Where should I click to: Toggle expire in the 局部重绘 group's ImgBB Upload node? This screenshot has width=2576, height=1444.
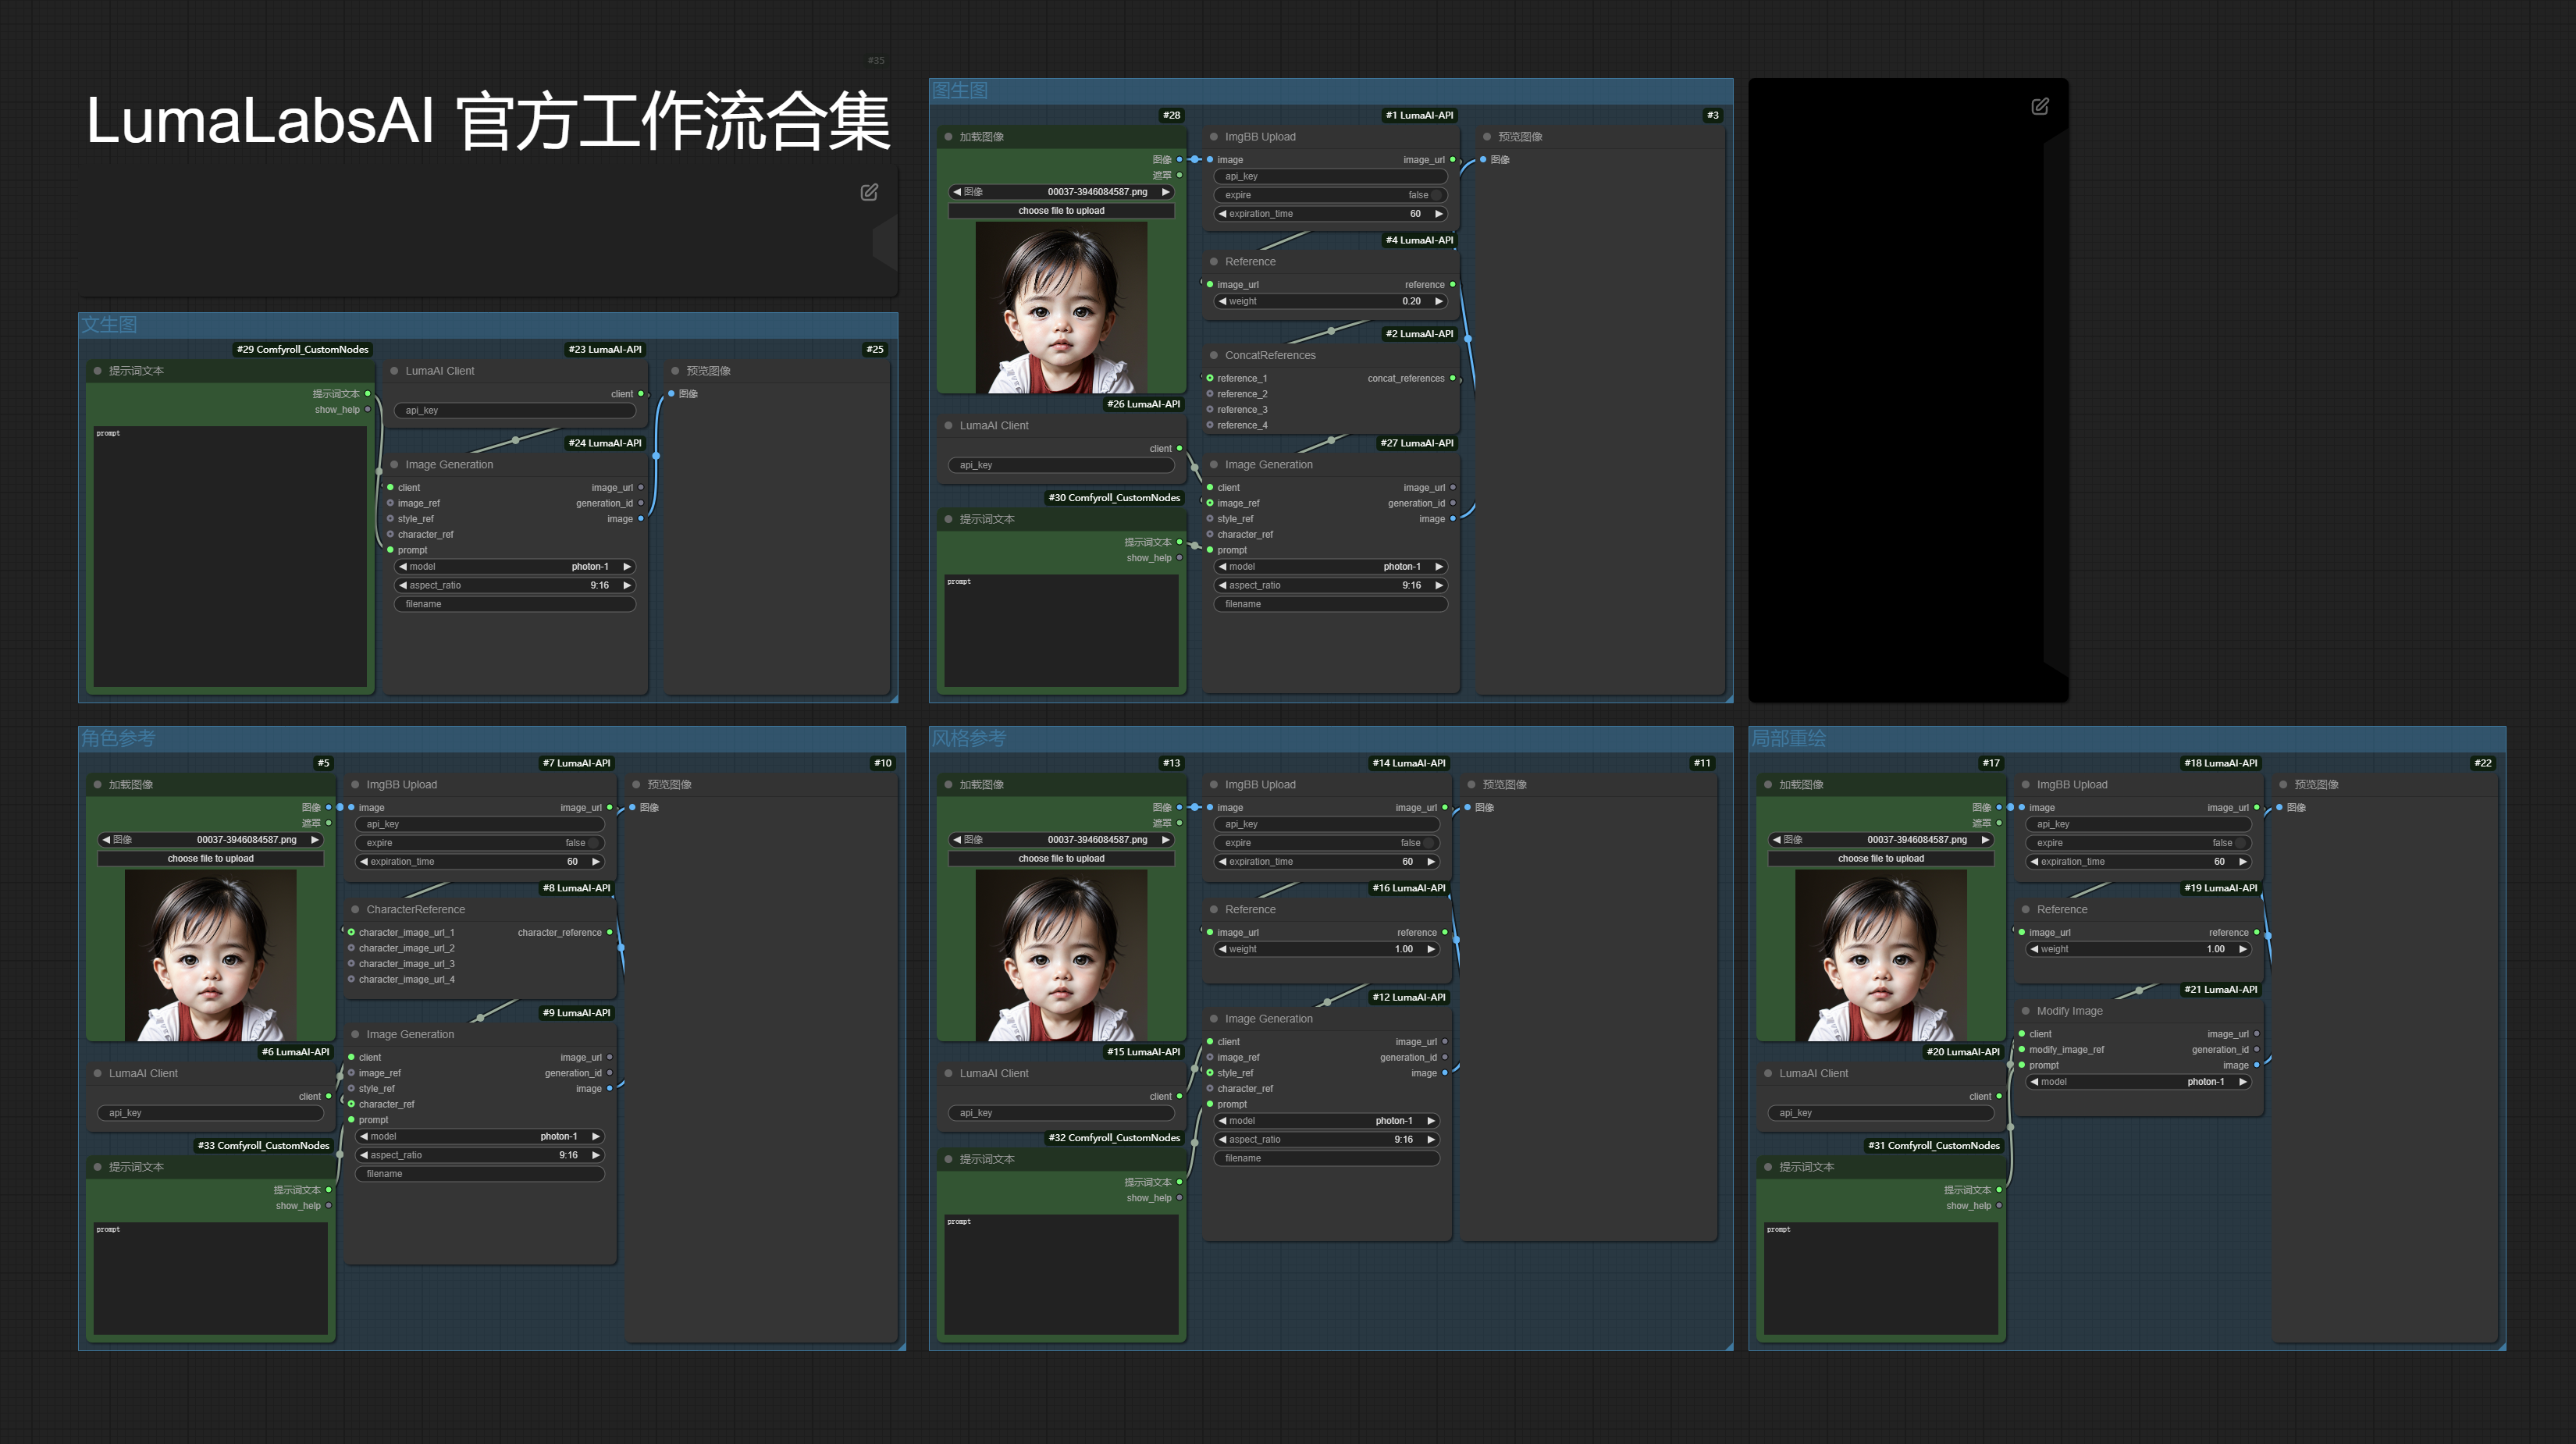point(2138,843)
